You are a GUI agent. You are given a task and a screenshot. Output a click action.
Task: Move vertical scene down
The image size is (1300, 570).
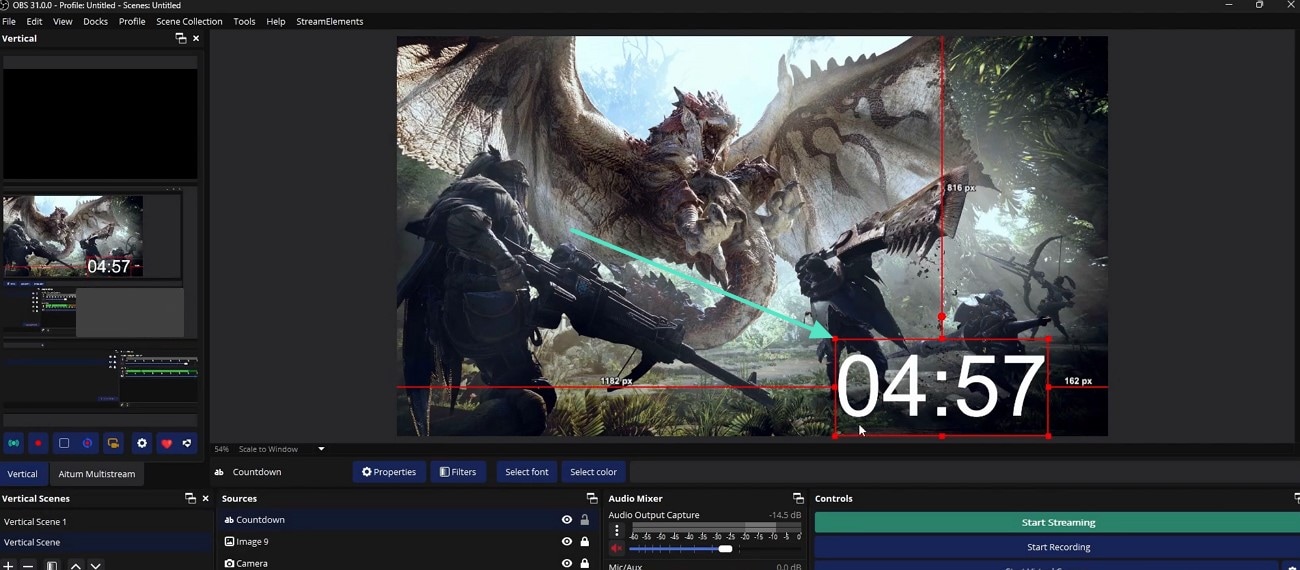(x=96, y=566)
